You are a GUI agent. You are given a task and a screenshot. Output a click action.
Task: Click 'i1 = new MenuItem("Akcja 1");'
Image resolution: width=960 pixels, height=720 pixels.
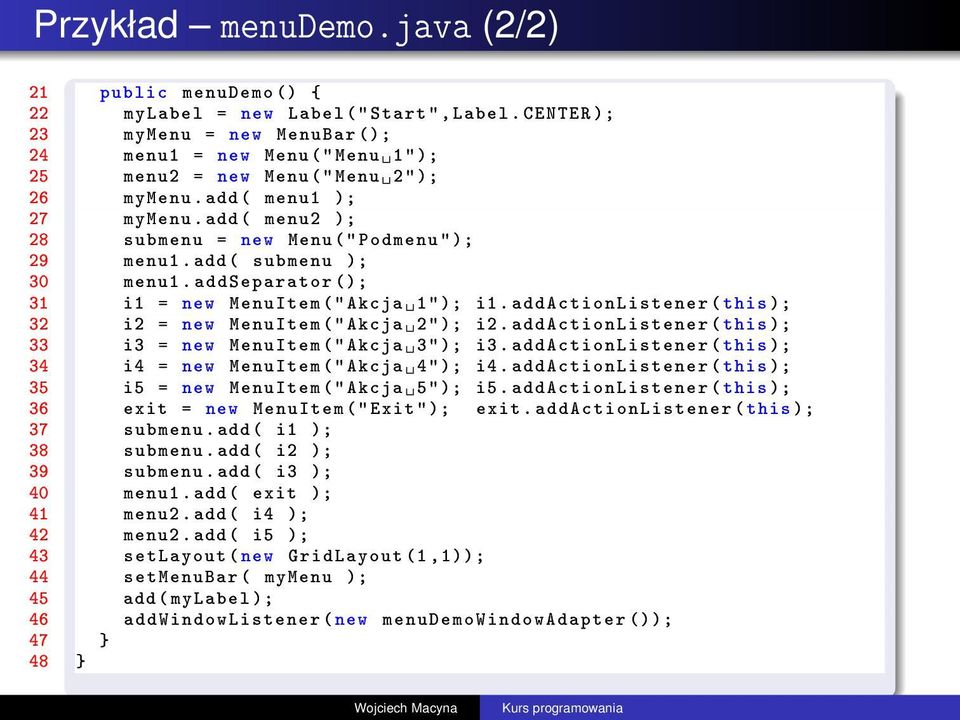pyautogui.click(x=292, y=304)
